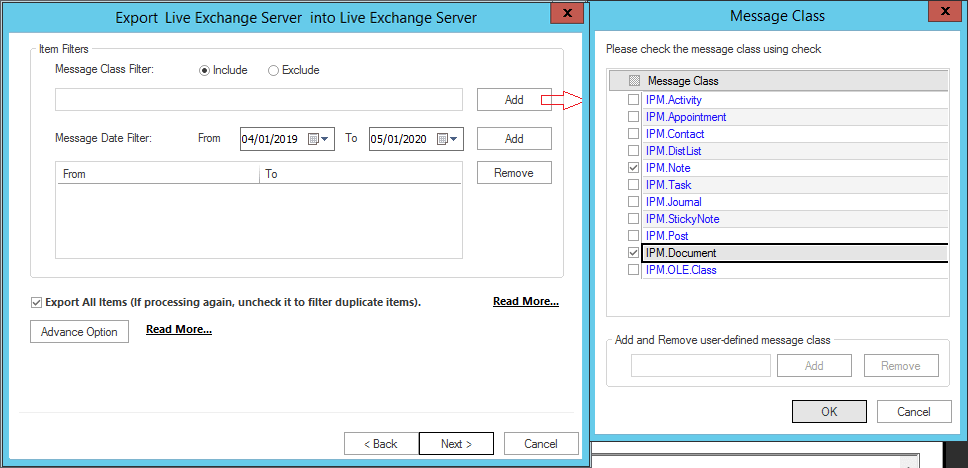
Task: Click Remove button for user-defined message class
Action: coord(901,366)
